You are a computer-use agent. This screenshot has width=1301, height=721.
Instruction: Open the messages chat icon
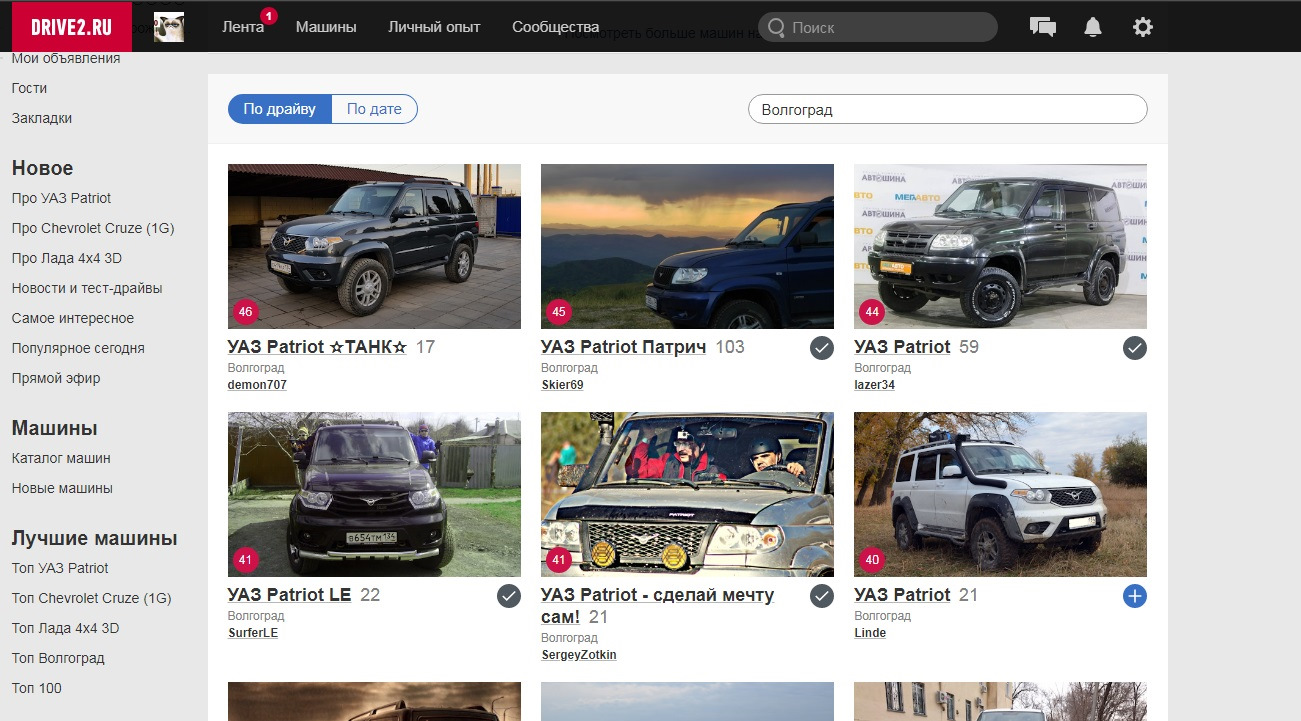coord(1043,27)
